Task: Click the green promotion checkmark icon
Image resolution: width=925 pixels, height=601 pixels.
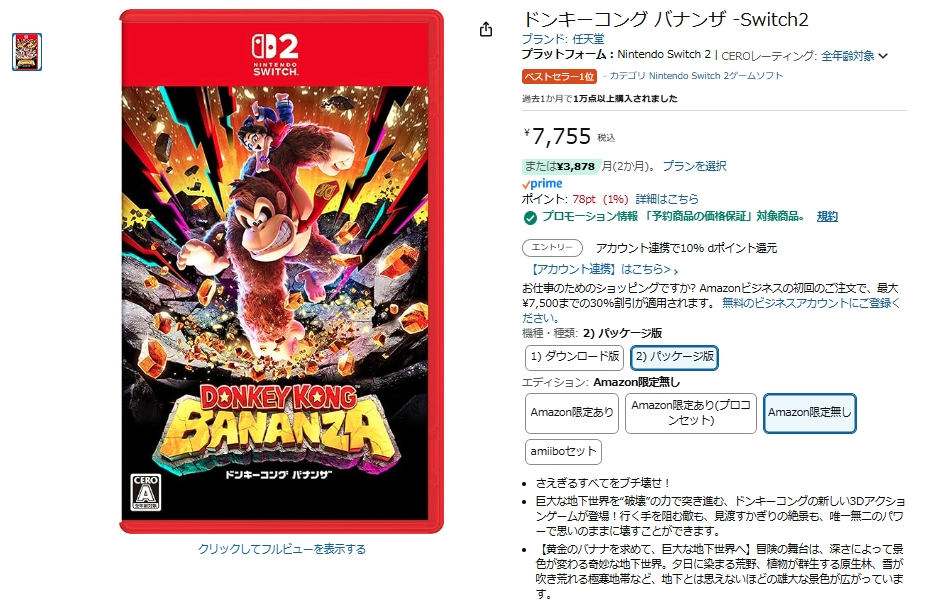Action: coord(530,218)
